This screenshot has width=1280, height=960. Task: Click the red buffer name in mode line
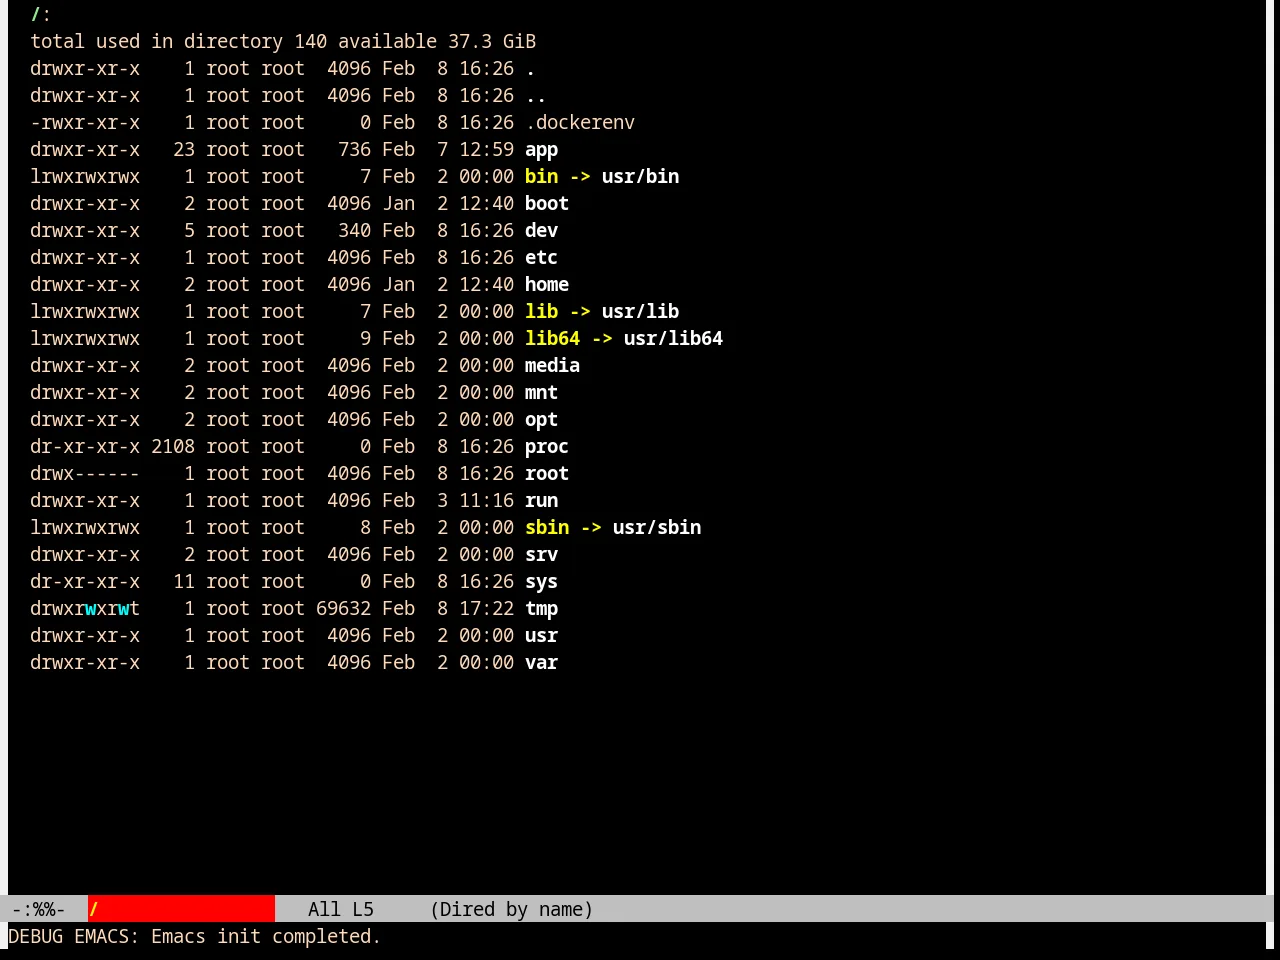[181, 909]
